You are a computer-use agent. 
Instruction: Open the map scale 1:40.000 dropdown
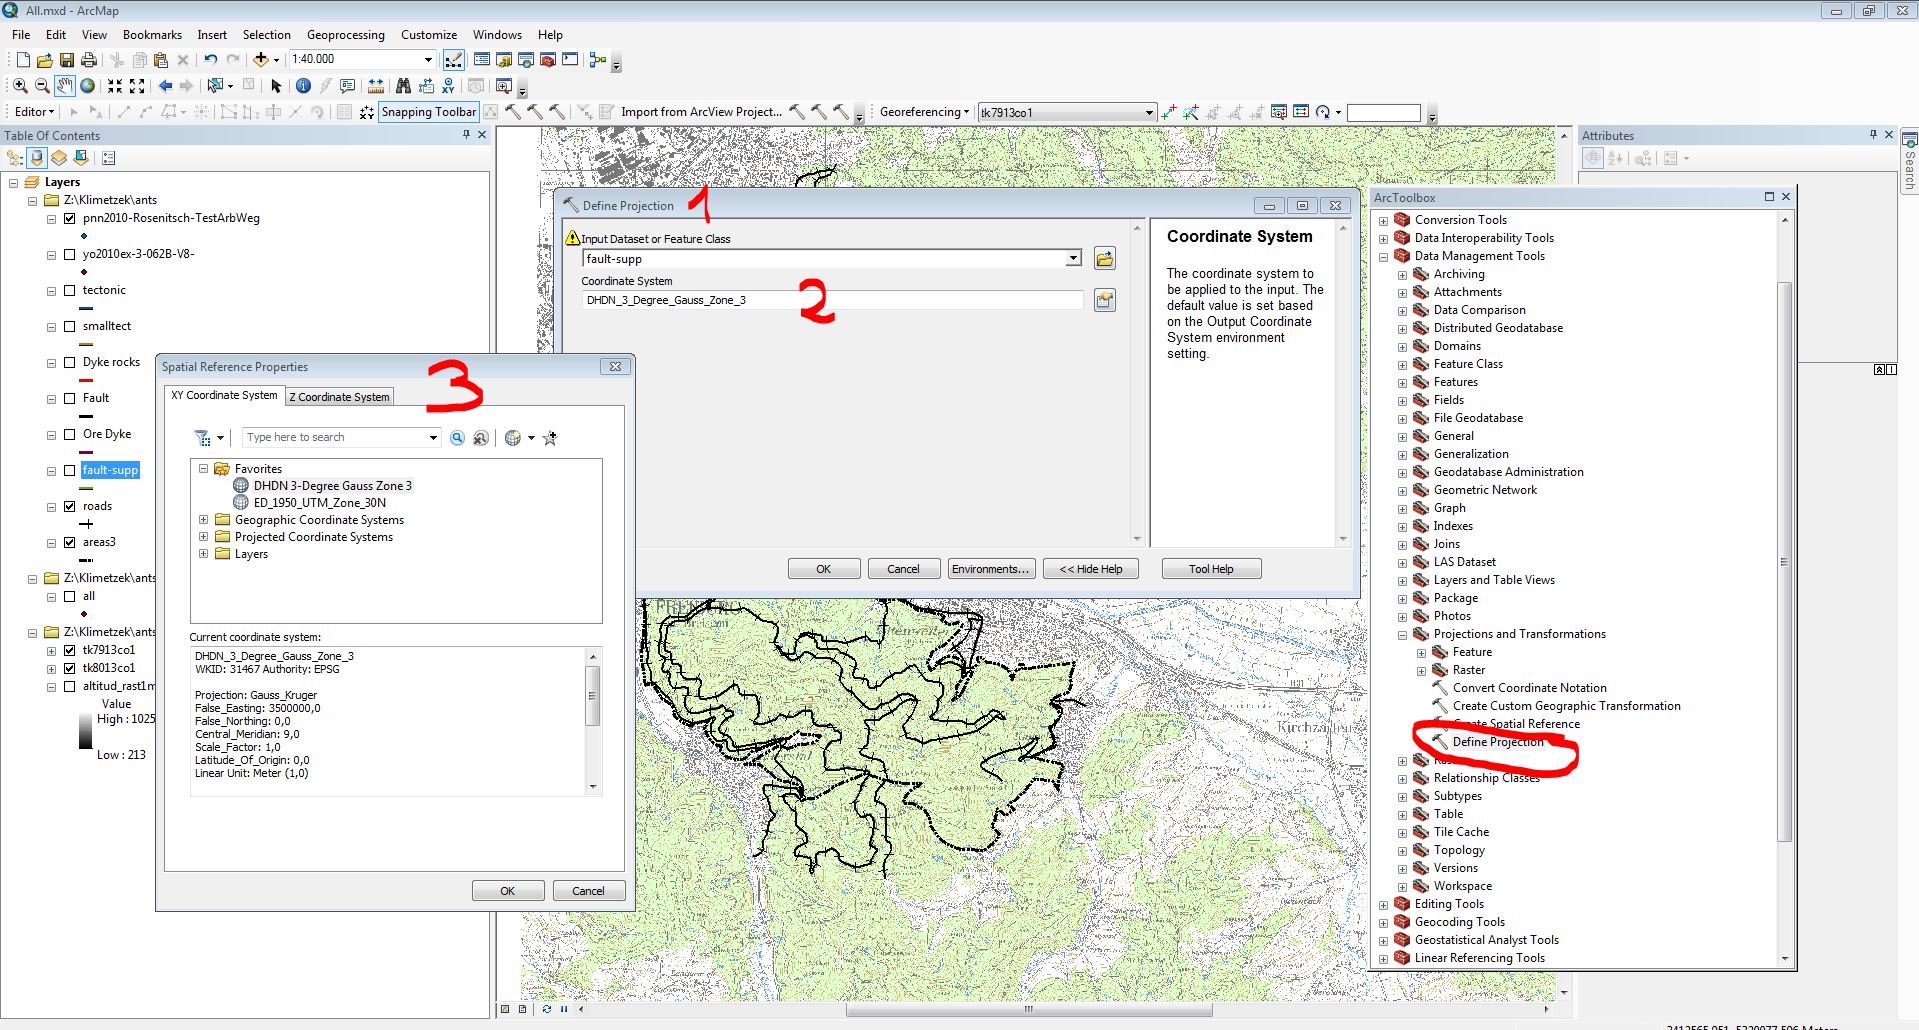[428, 60]
